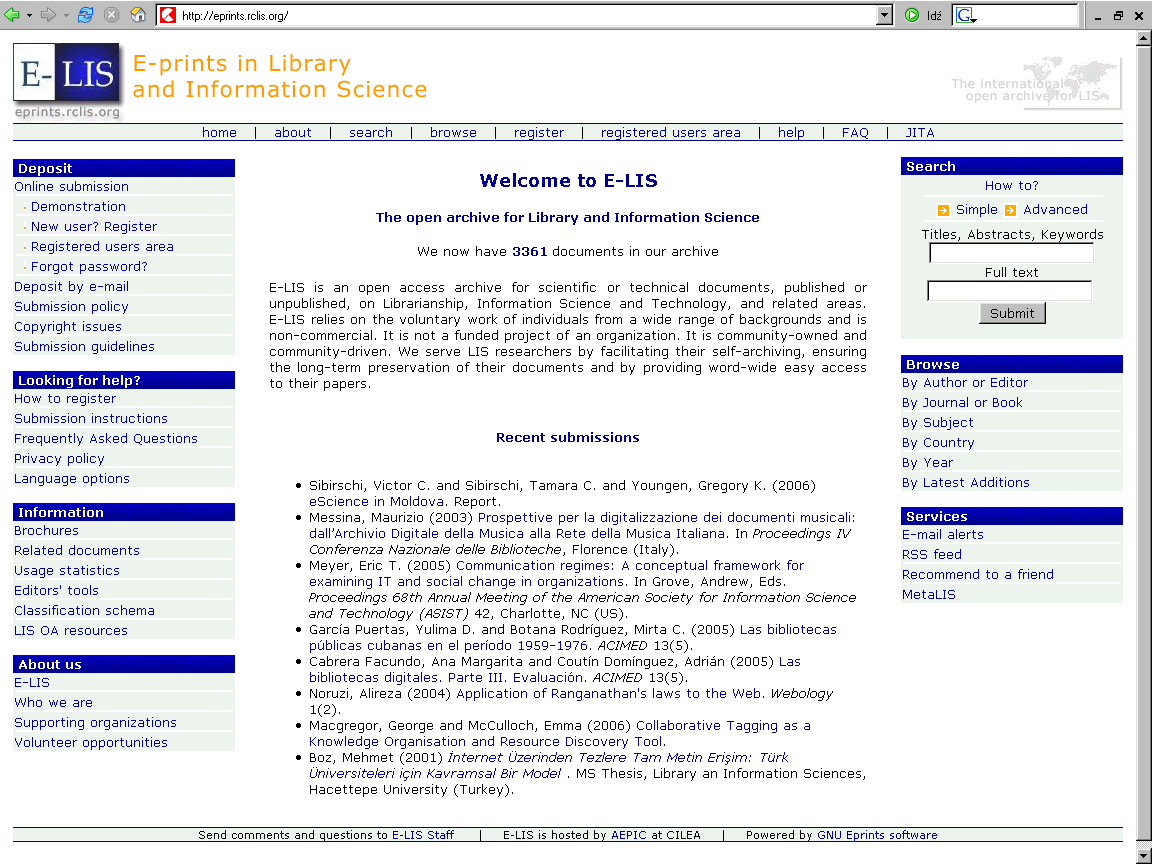The height and width of the screenshot is (864, 1152).
Task: Click the Stop loading icon
Action: click(x=112, y=15)
